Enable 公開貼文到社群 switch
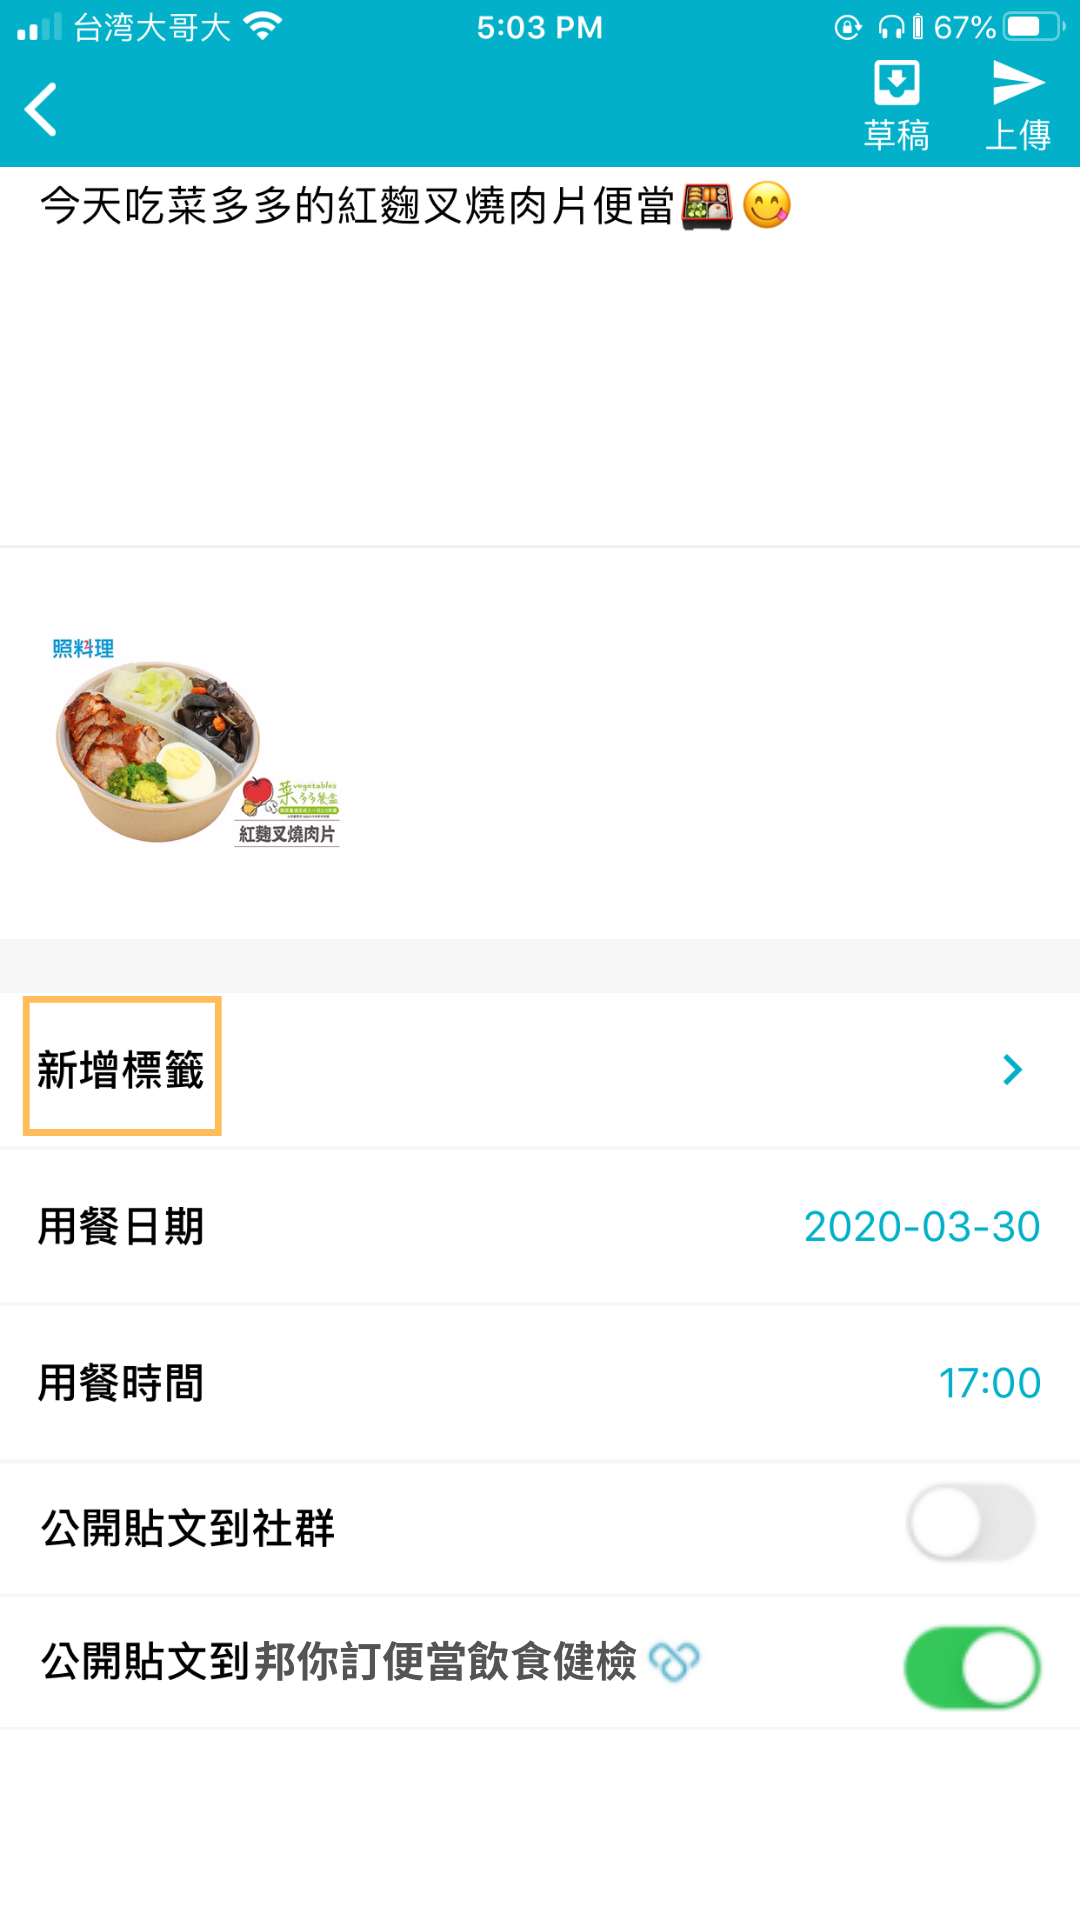The height and width of the screenshot is (1920, 1080). point(971,1523)
